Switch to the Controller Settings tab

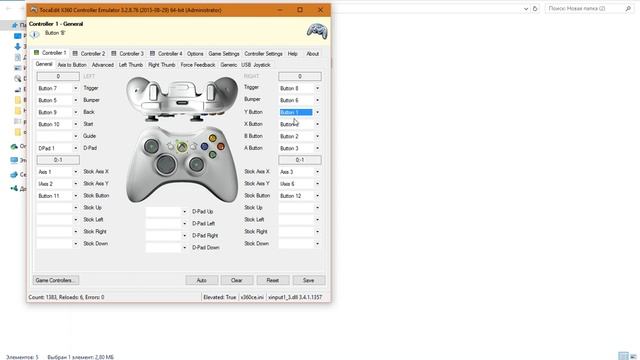click(x=263, y=53)
